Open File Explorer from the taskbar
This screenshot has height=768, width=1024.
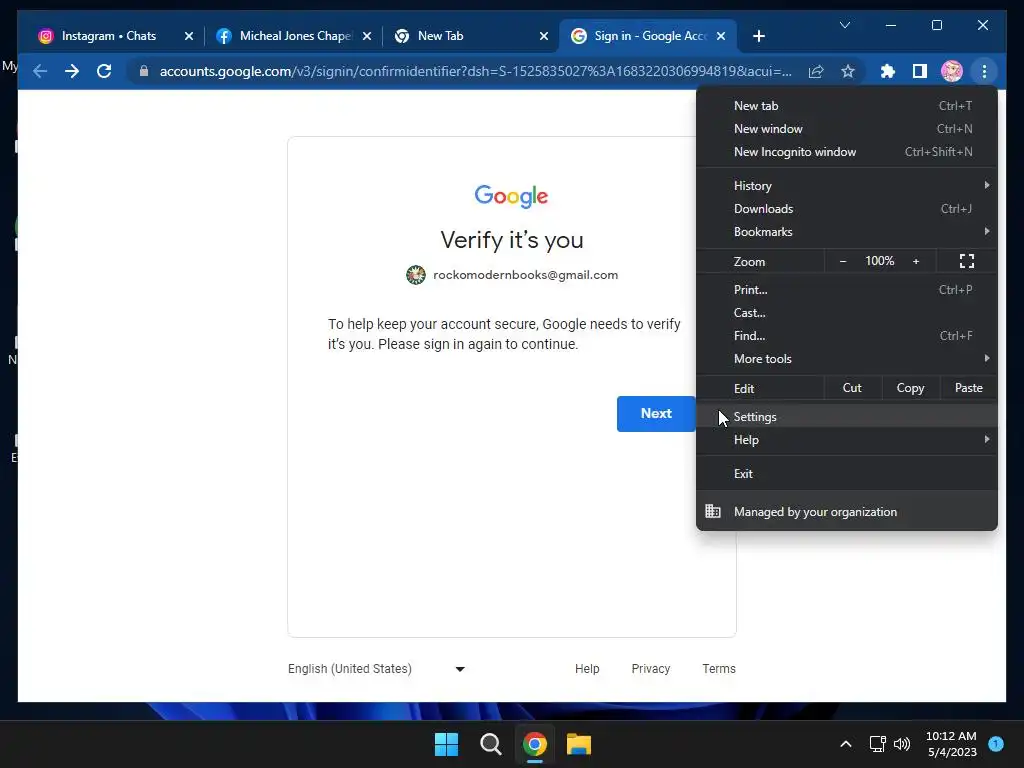point(579,744)
